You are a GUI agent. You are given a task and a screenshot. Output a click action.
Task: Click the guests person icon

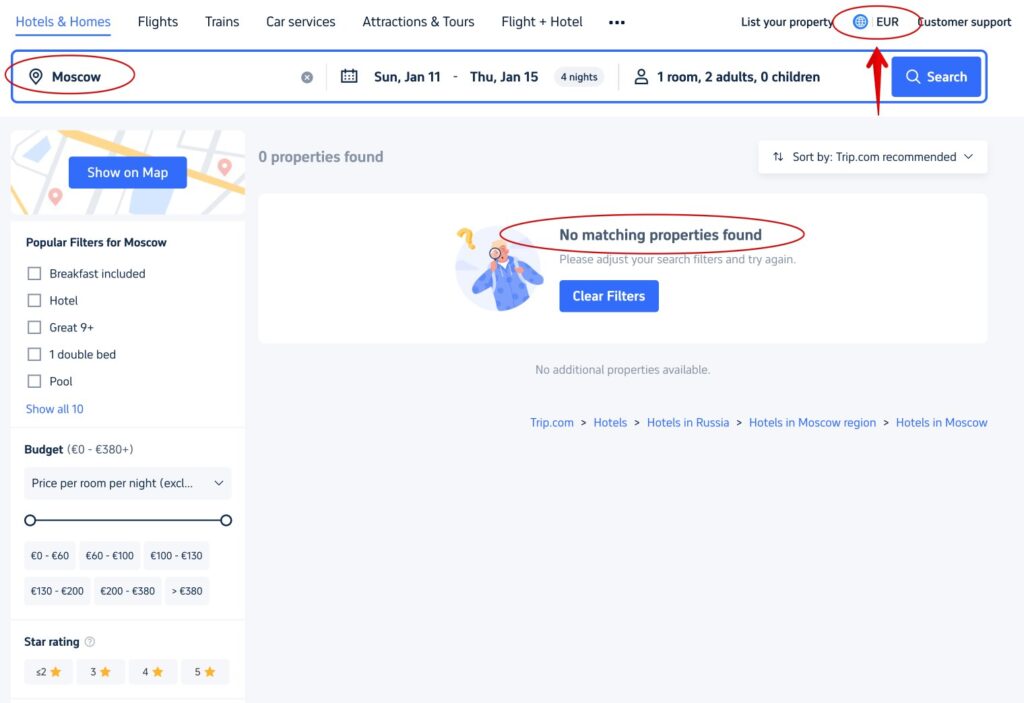pos(641,75)
